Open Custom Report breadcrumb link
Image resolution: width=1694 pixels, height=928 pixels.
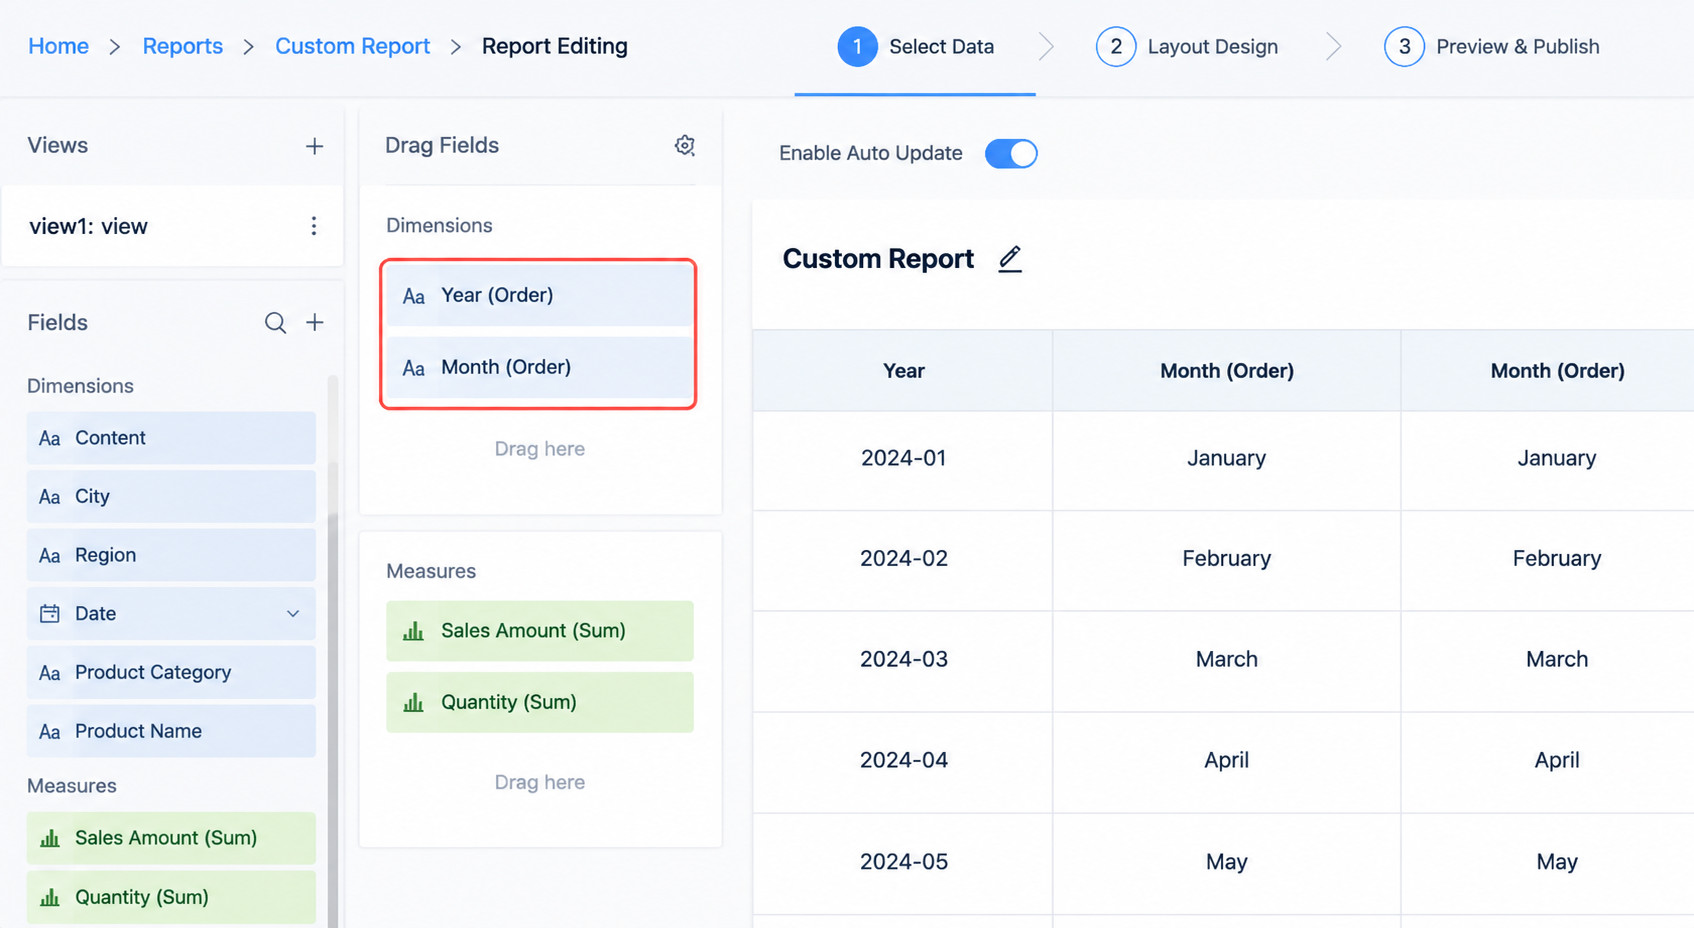coord(353,46)
